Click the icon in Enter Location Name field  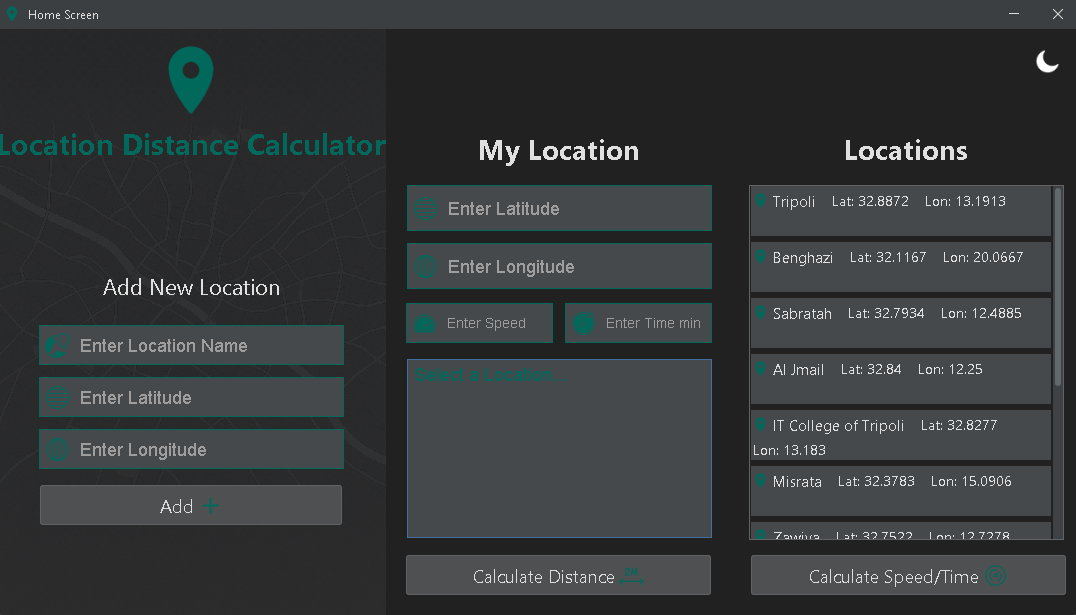coord(58,346)
